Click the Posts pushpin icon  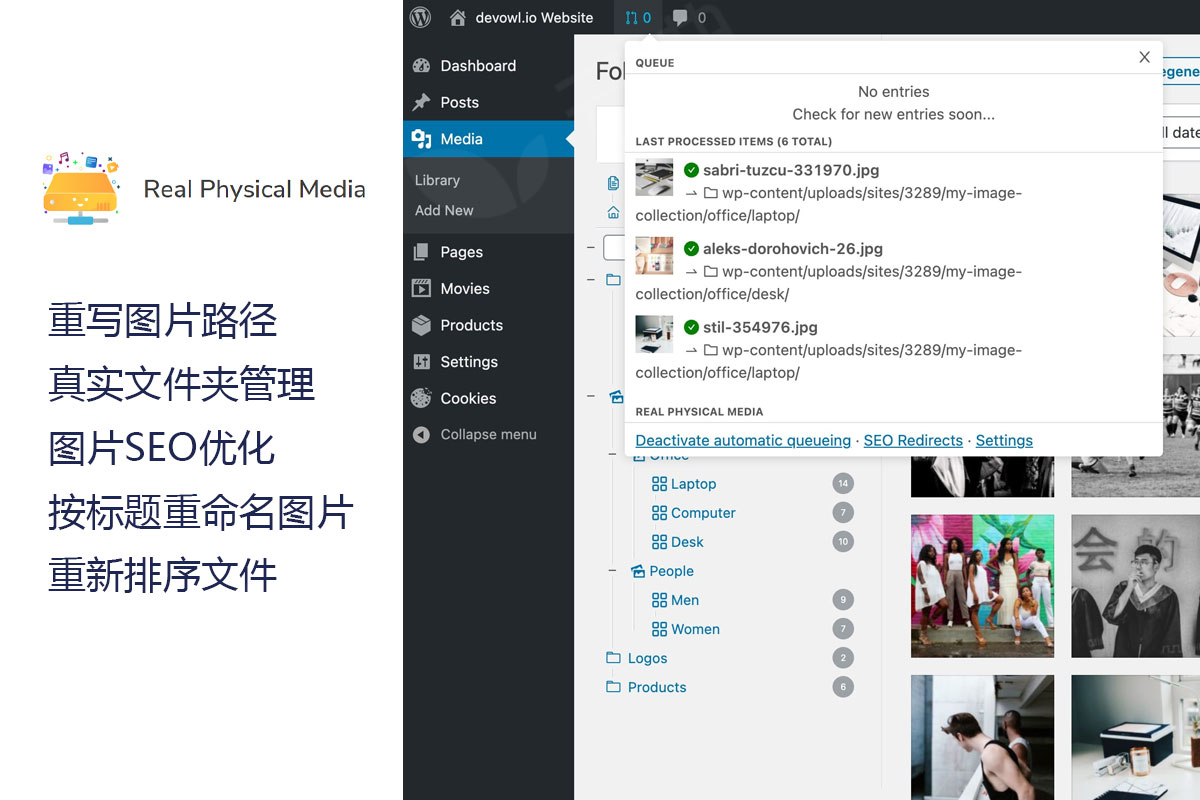(x=421, y=102)
